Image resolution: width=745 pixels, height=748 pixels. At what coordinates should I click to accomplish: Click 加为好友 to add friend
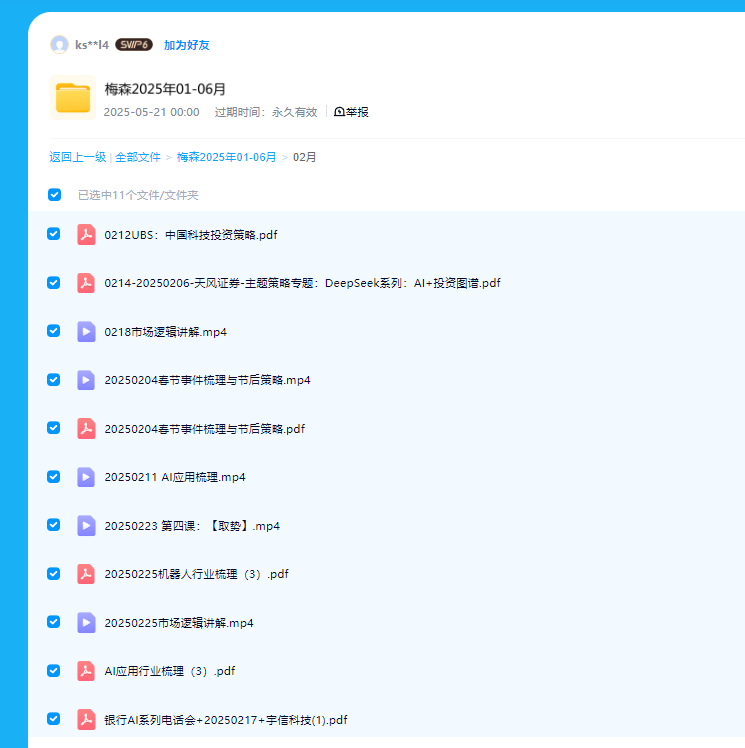[186, 45]
